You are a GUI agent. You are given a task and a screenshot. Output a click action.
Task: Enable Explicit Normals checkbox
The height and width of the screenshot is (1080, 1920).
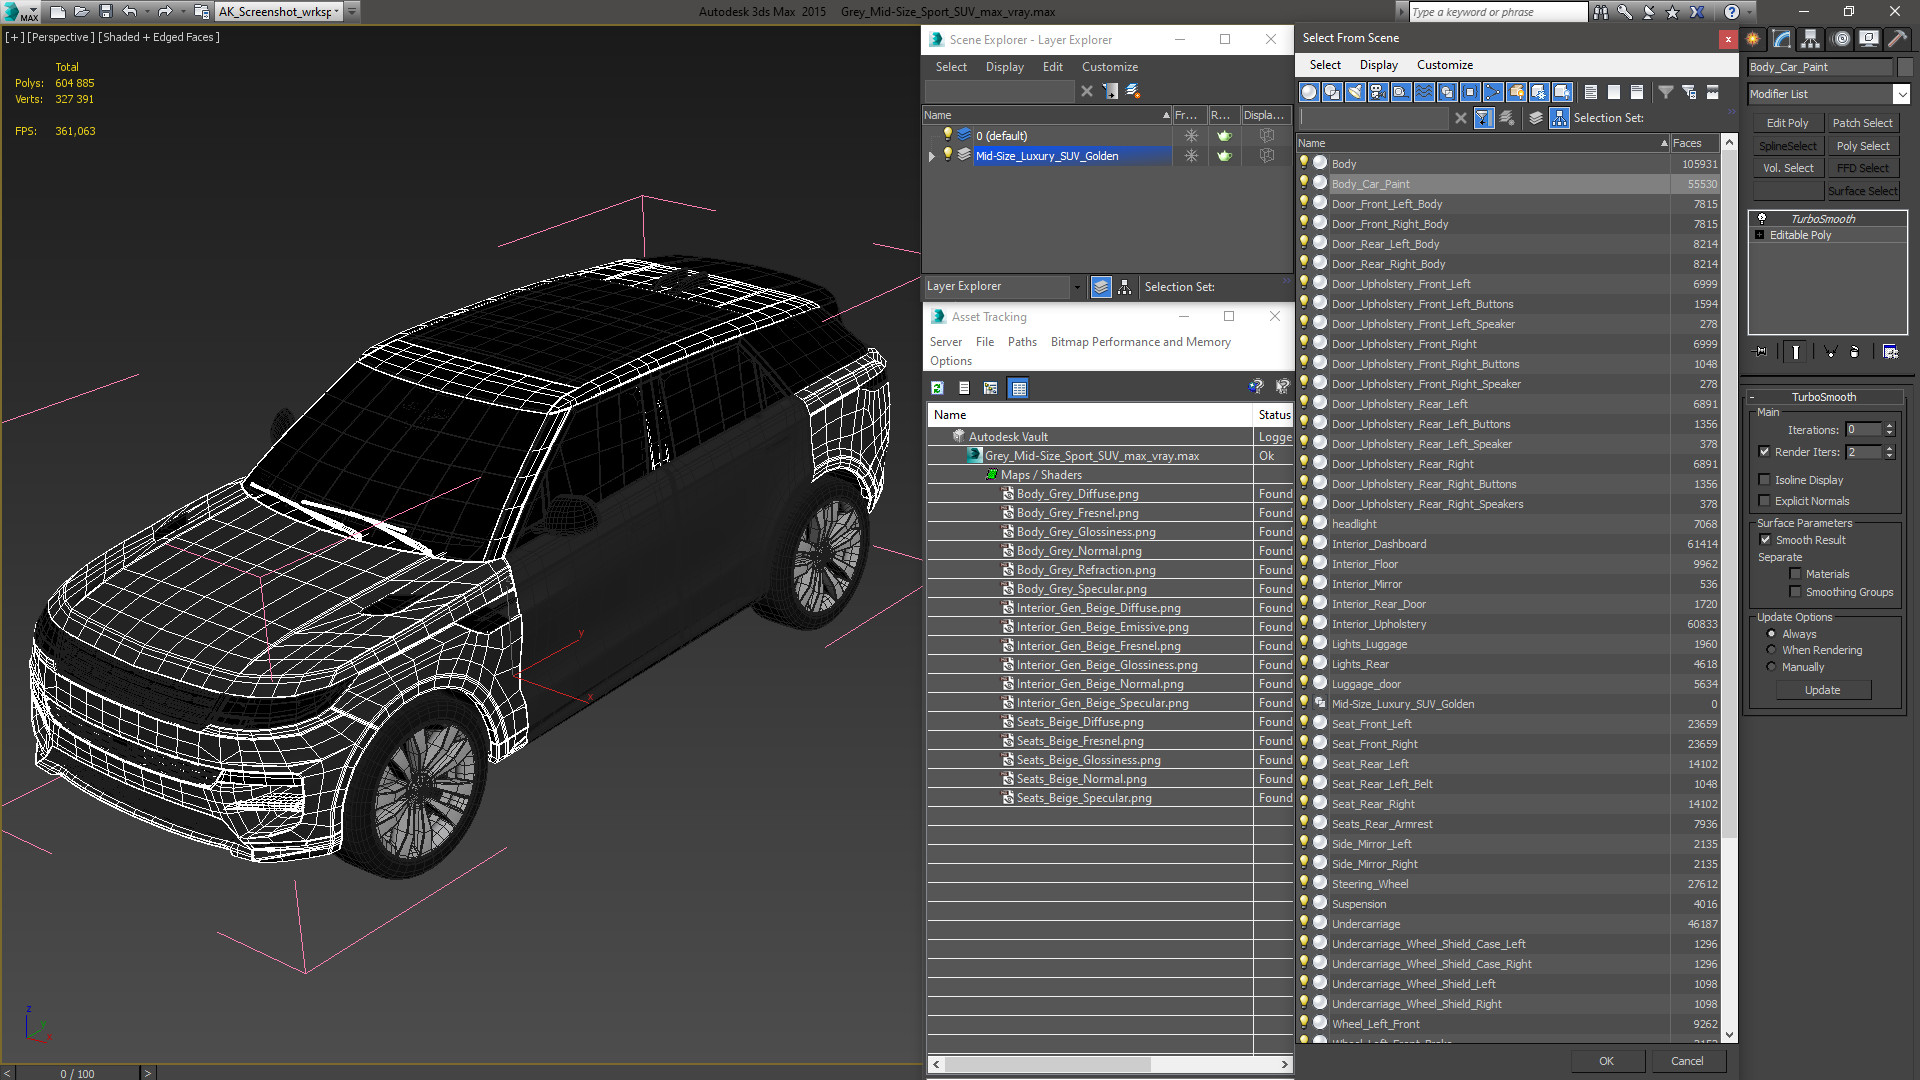pos(1765,501)
